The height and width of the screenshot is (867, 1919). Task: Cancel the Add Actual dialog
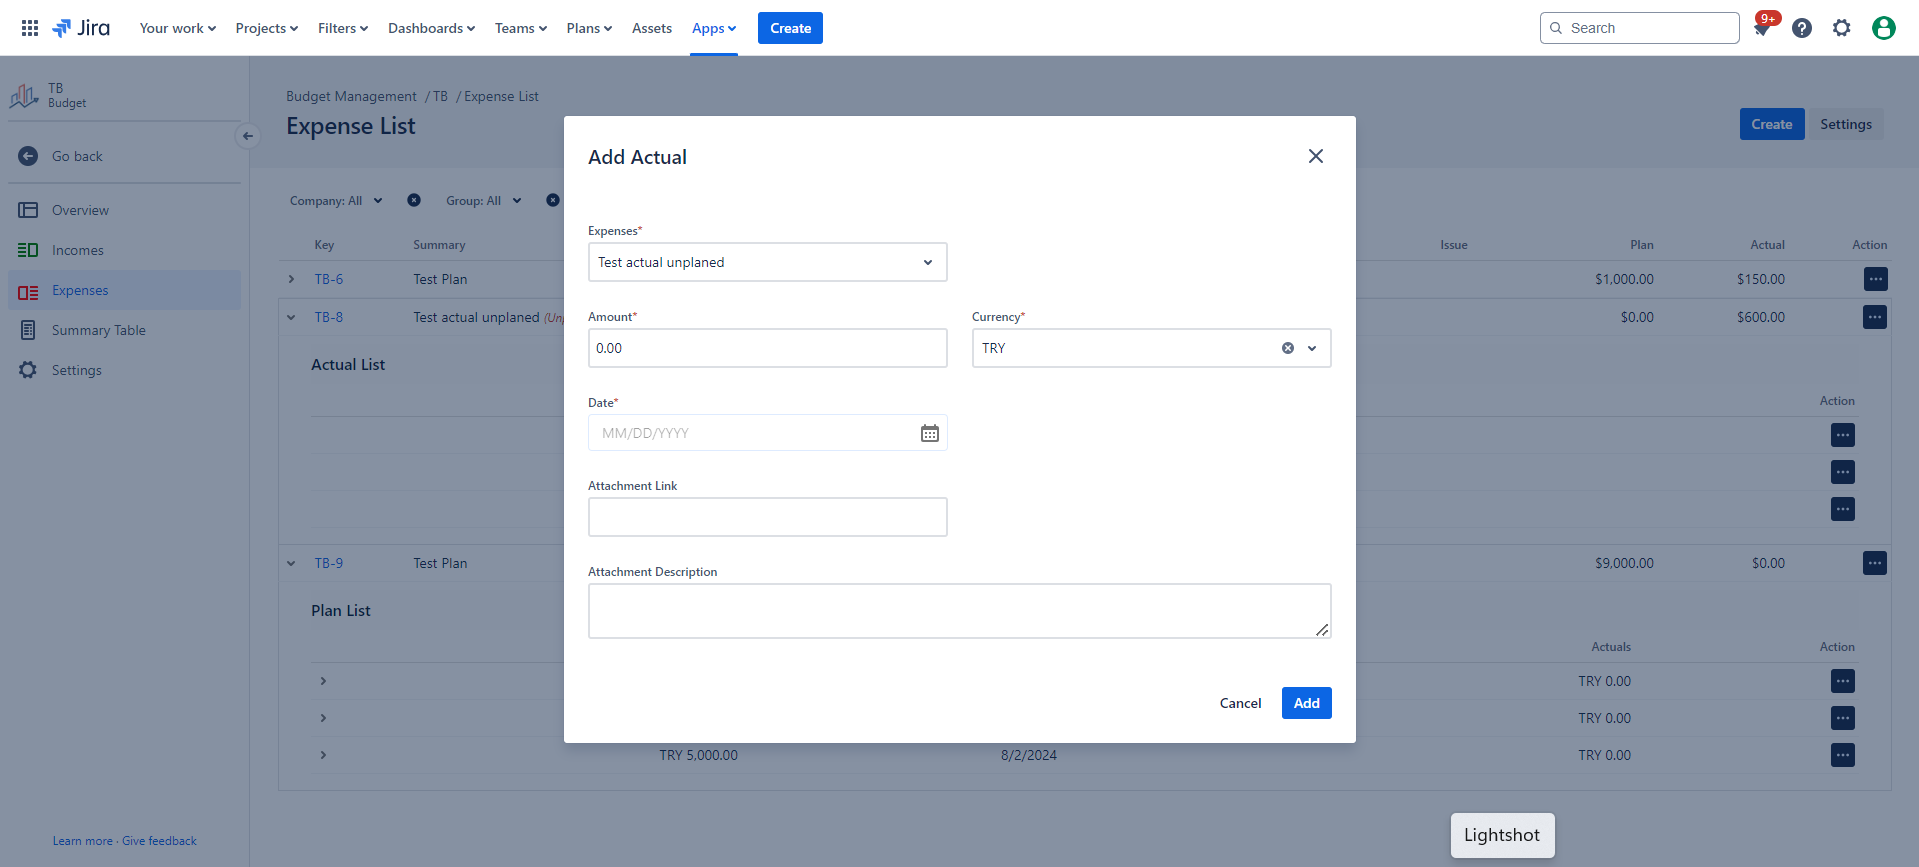point(1240,703)
